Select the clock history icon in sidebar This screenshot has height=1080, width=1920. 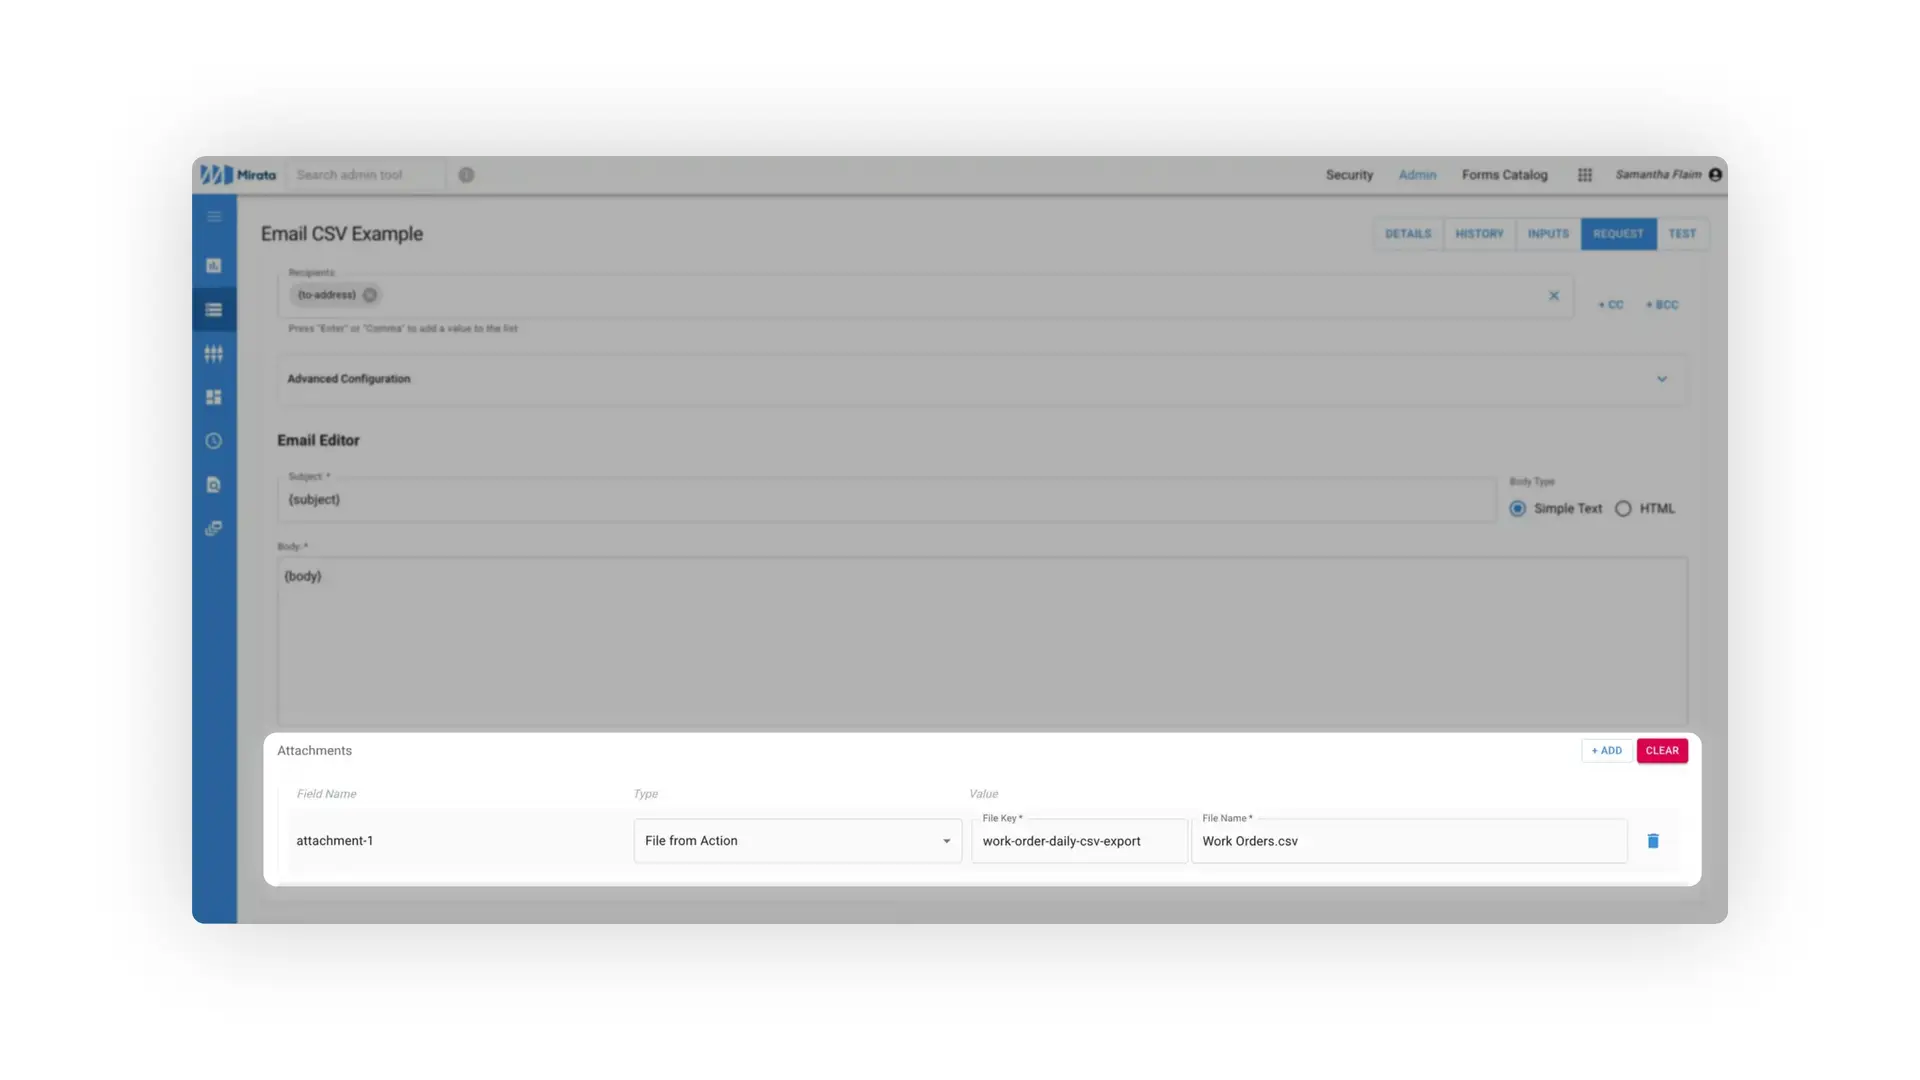[214, 440]
